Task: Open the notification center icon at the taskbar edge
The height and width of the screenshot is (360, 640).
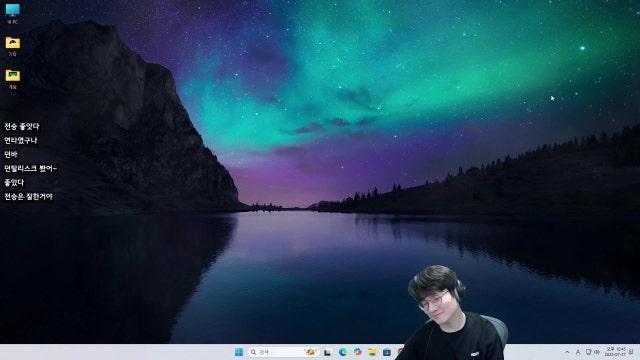Action: 631,352
